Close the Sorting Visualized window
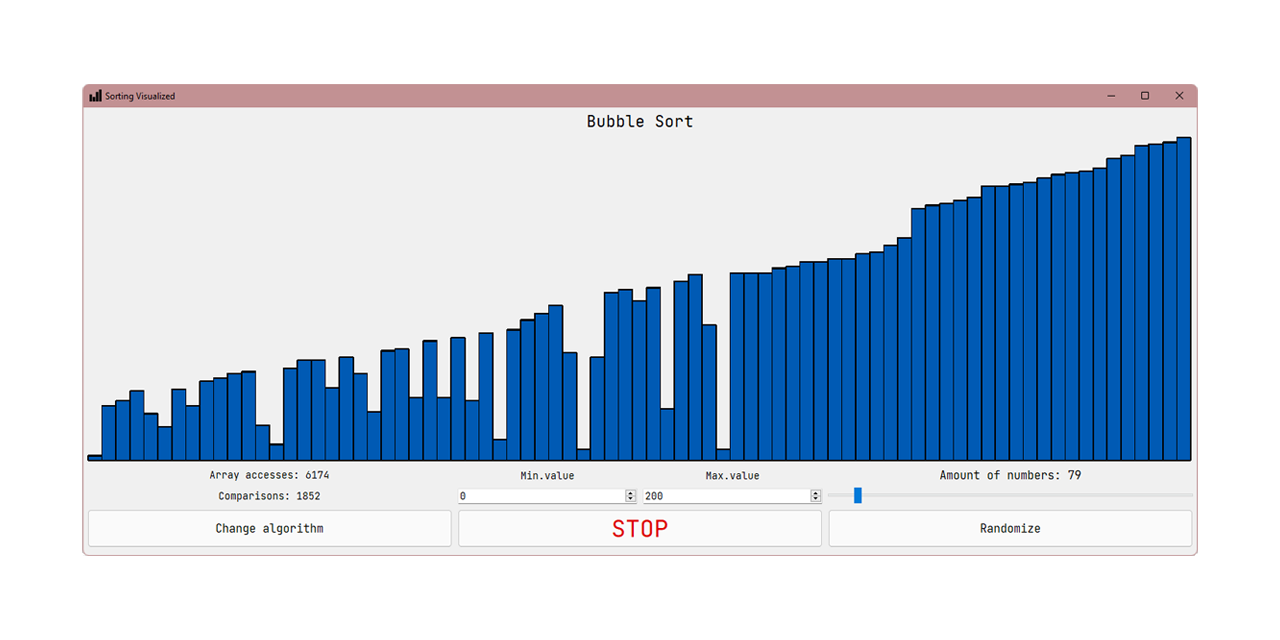The height and width of the screenshot is (640, 1280). click(x=1179, y=96)
